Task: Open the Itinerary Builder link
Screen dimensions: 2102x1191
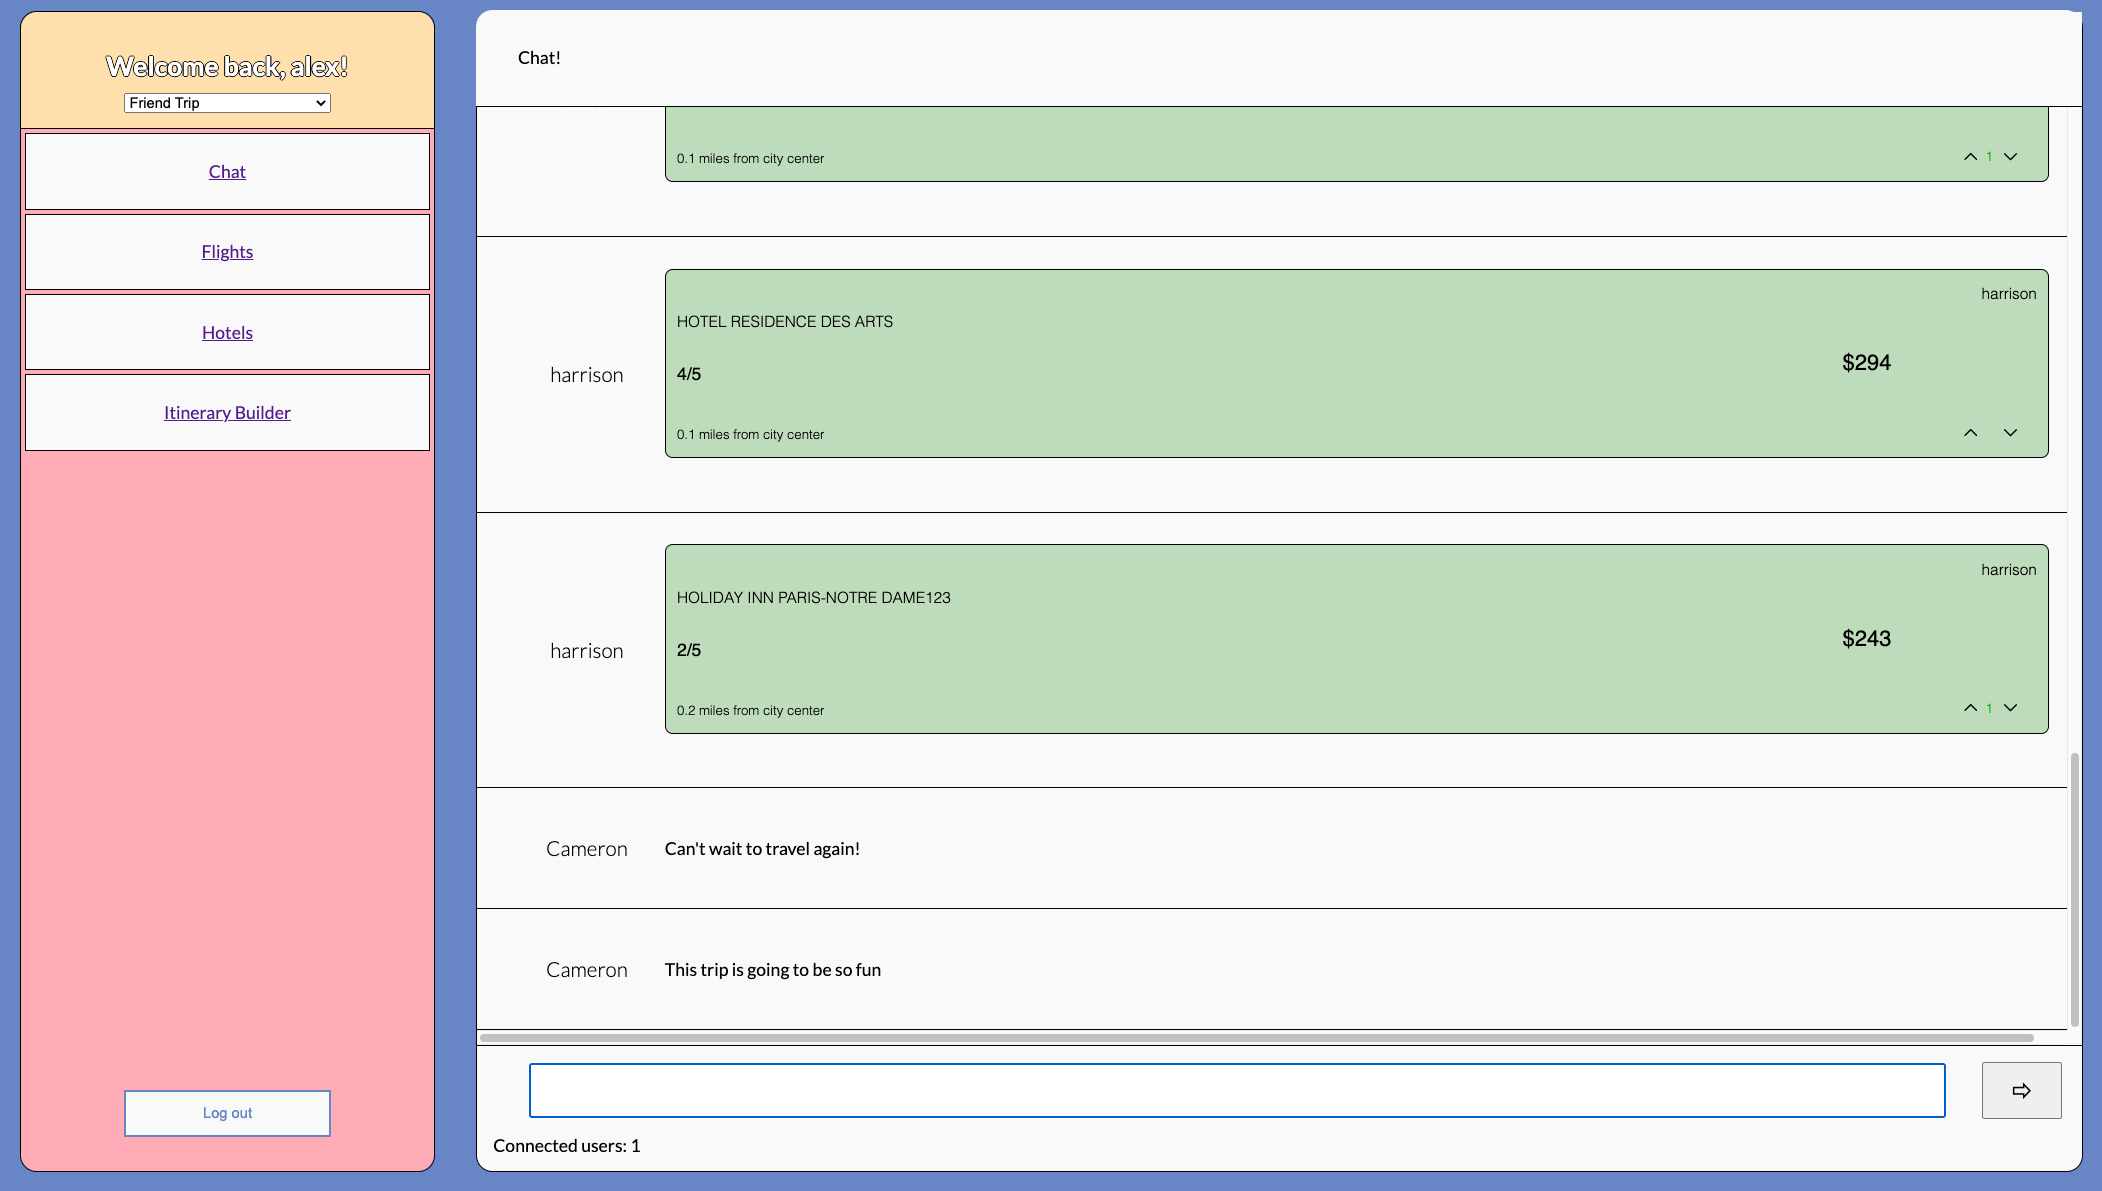Action: pos(227,413)
